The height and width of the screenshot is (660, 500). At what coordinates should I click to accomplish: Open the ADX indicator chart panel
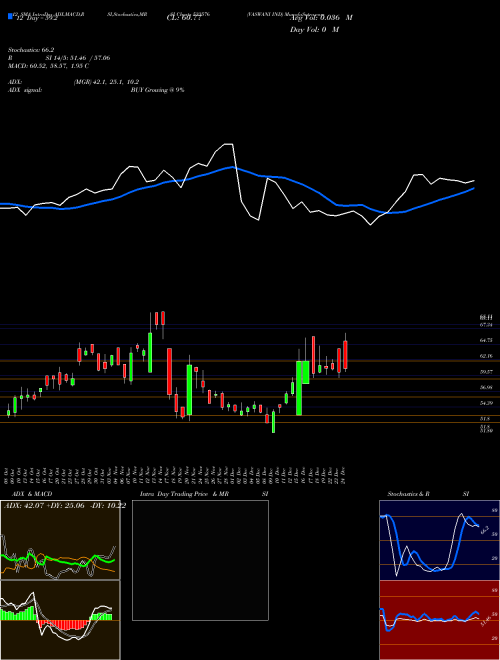point(60,540)
